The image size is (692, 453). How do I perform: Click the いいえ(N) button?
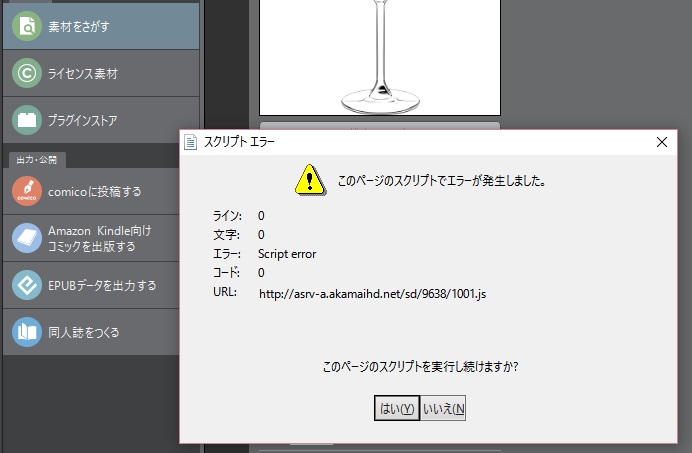pos(443,408)
